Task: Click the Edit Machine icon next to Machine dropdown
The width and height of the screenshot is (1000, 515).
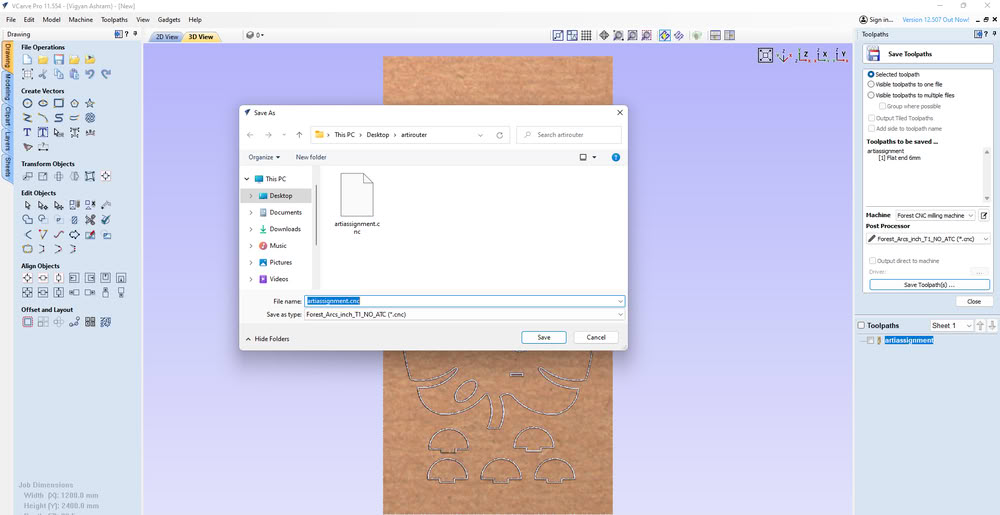Action: (x=984, y=215)
